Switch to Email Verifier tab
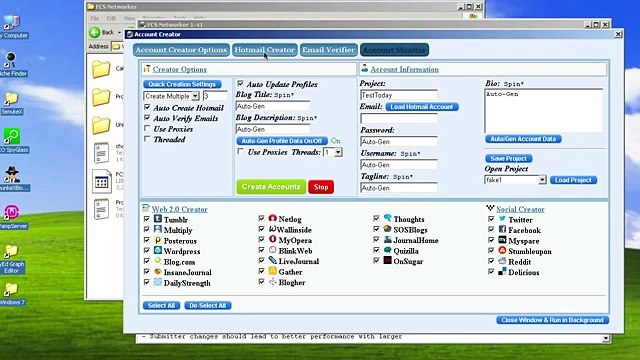The image size is (640, 360). pos(329,50)
